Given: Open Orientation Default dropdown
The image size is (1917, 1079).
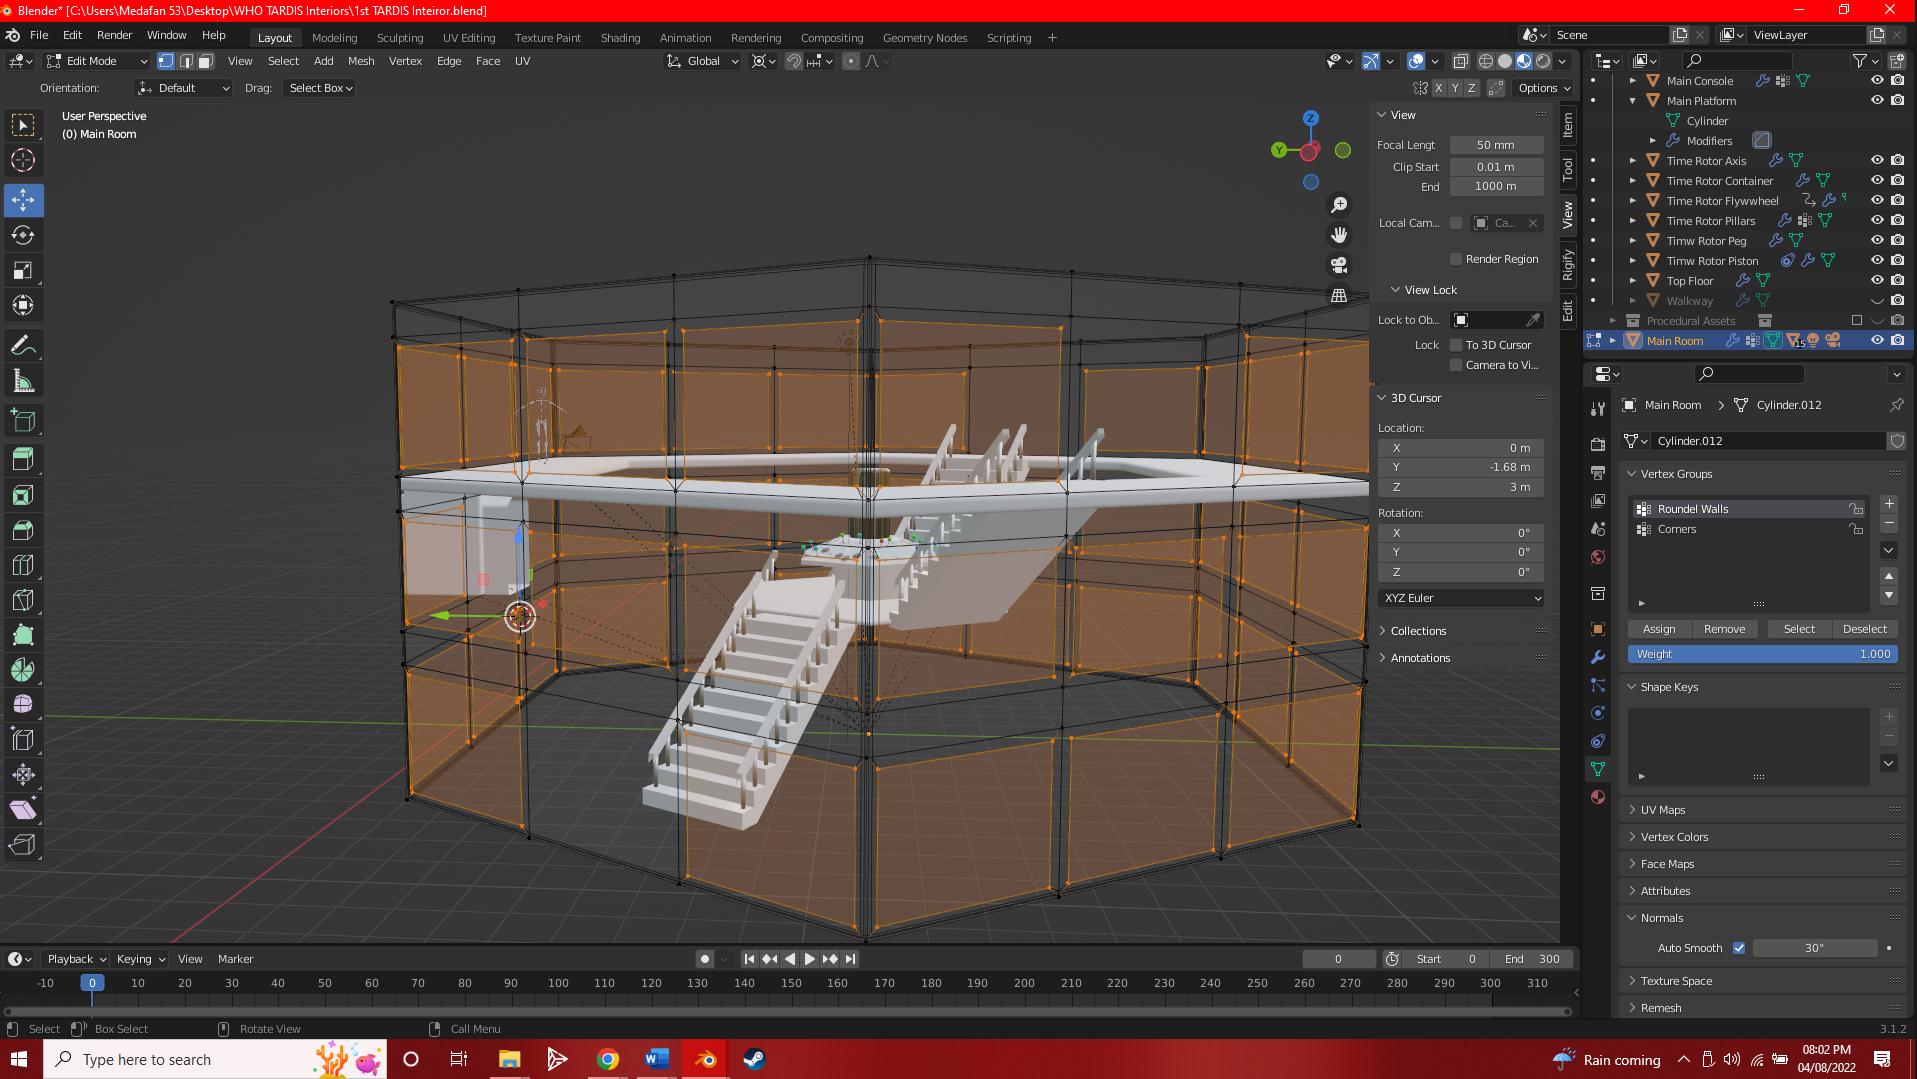Looking at the screenshot, I should pyautogui.click(x=183, y=88).
